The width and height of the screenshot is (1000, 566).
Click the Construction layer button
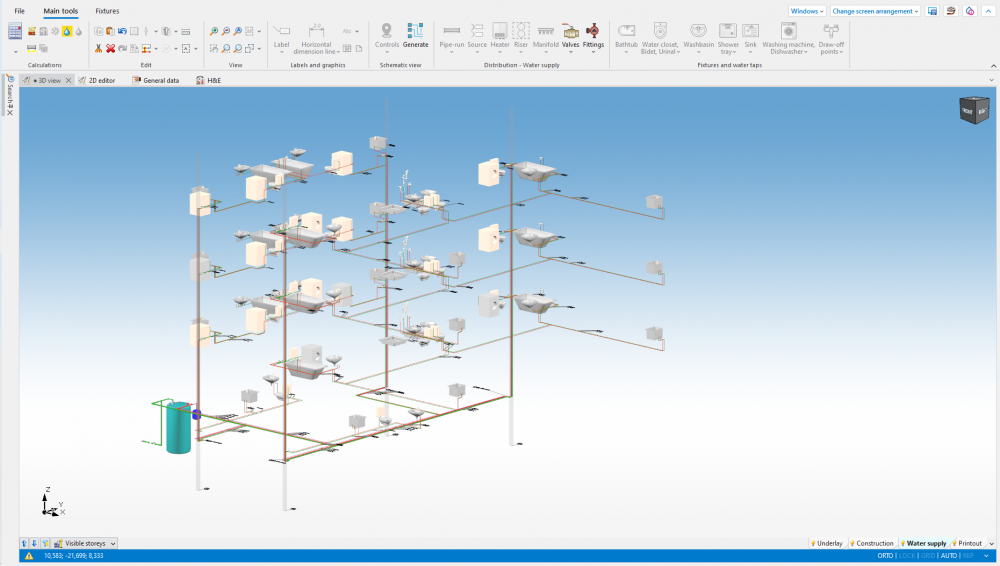tap(871, 543)
